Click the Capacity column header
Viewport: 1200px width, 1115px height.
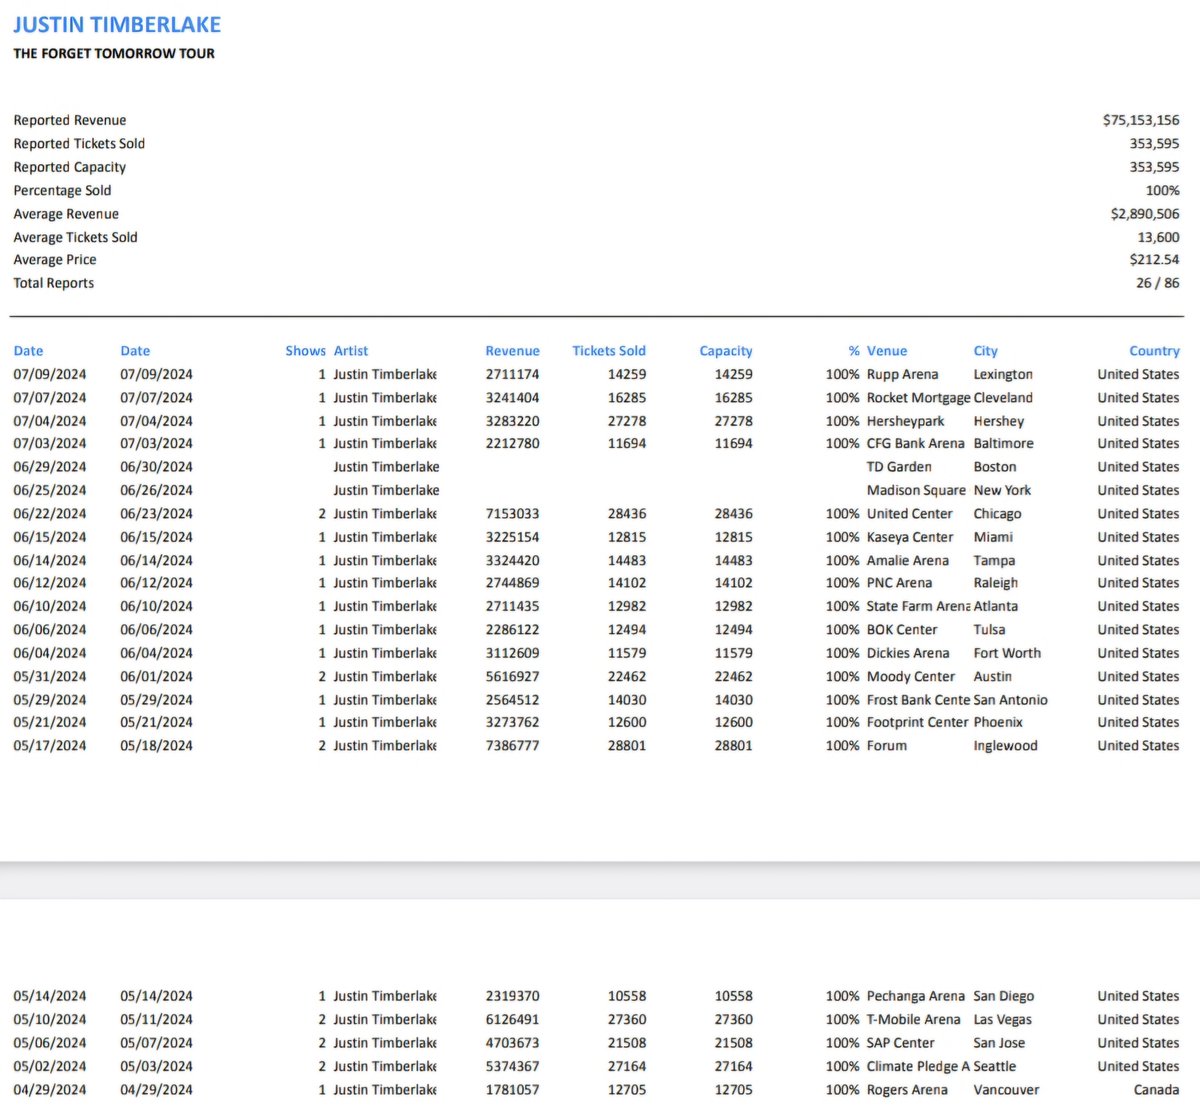coord(726,351)
